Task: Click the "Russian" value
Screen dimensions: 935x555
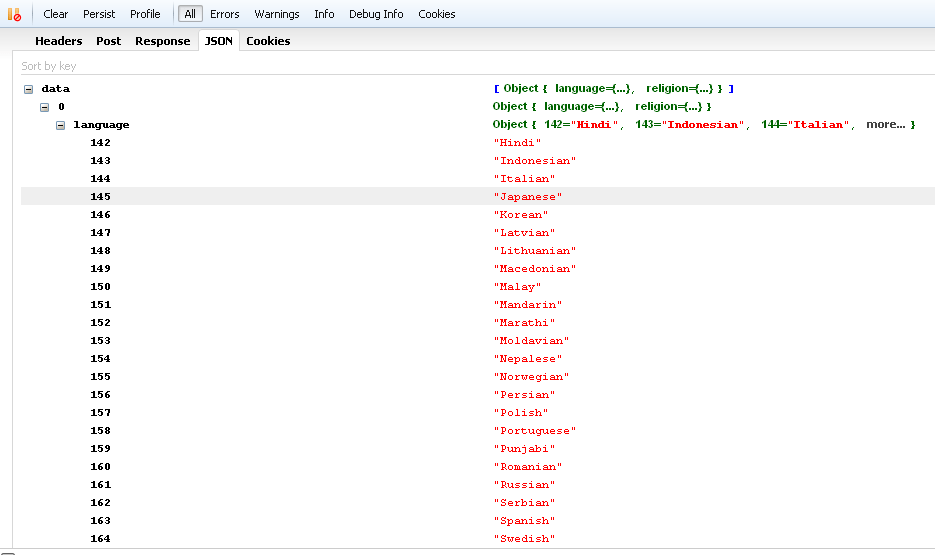Action: tap(524, 485)
